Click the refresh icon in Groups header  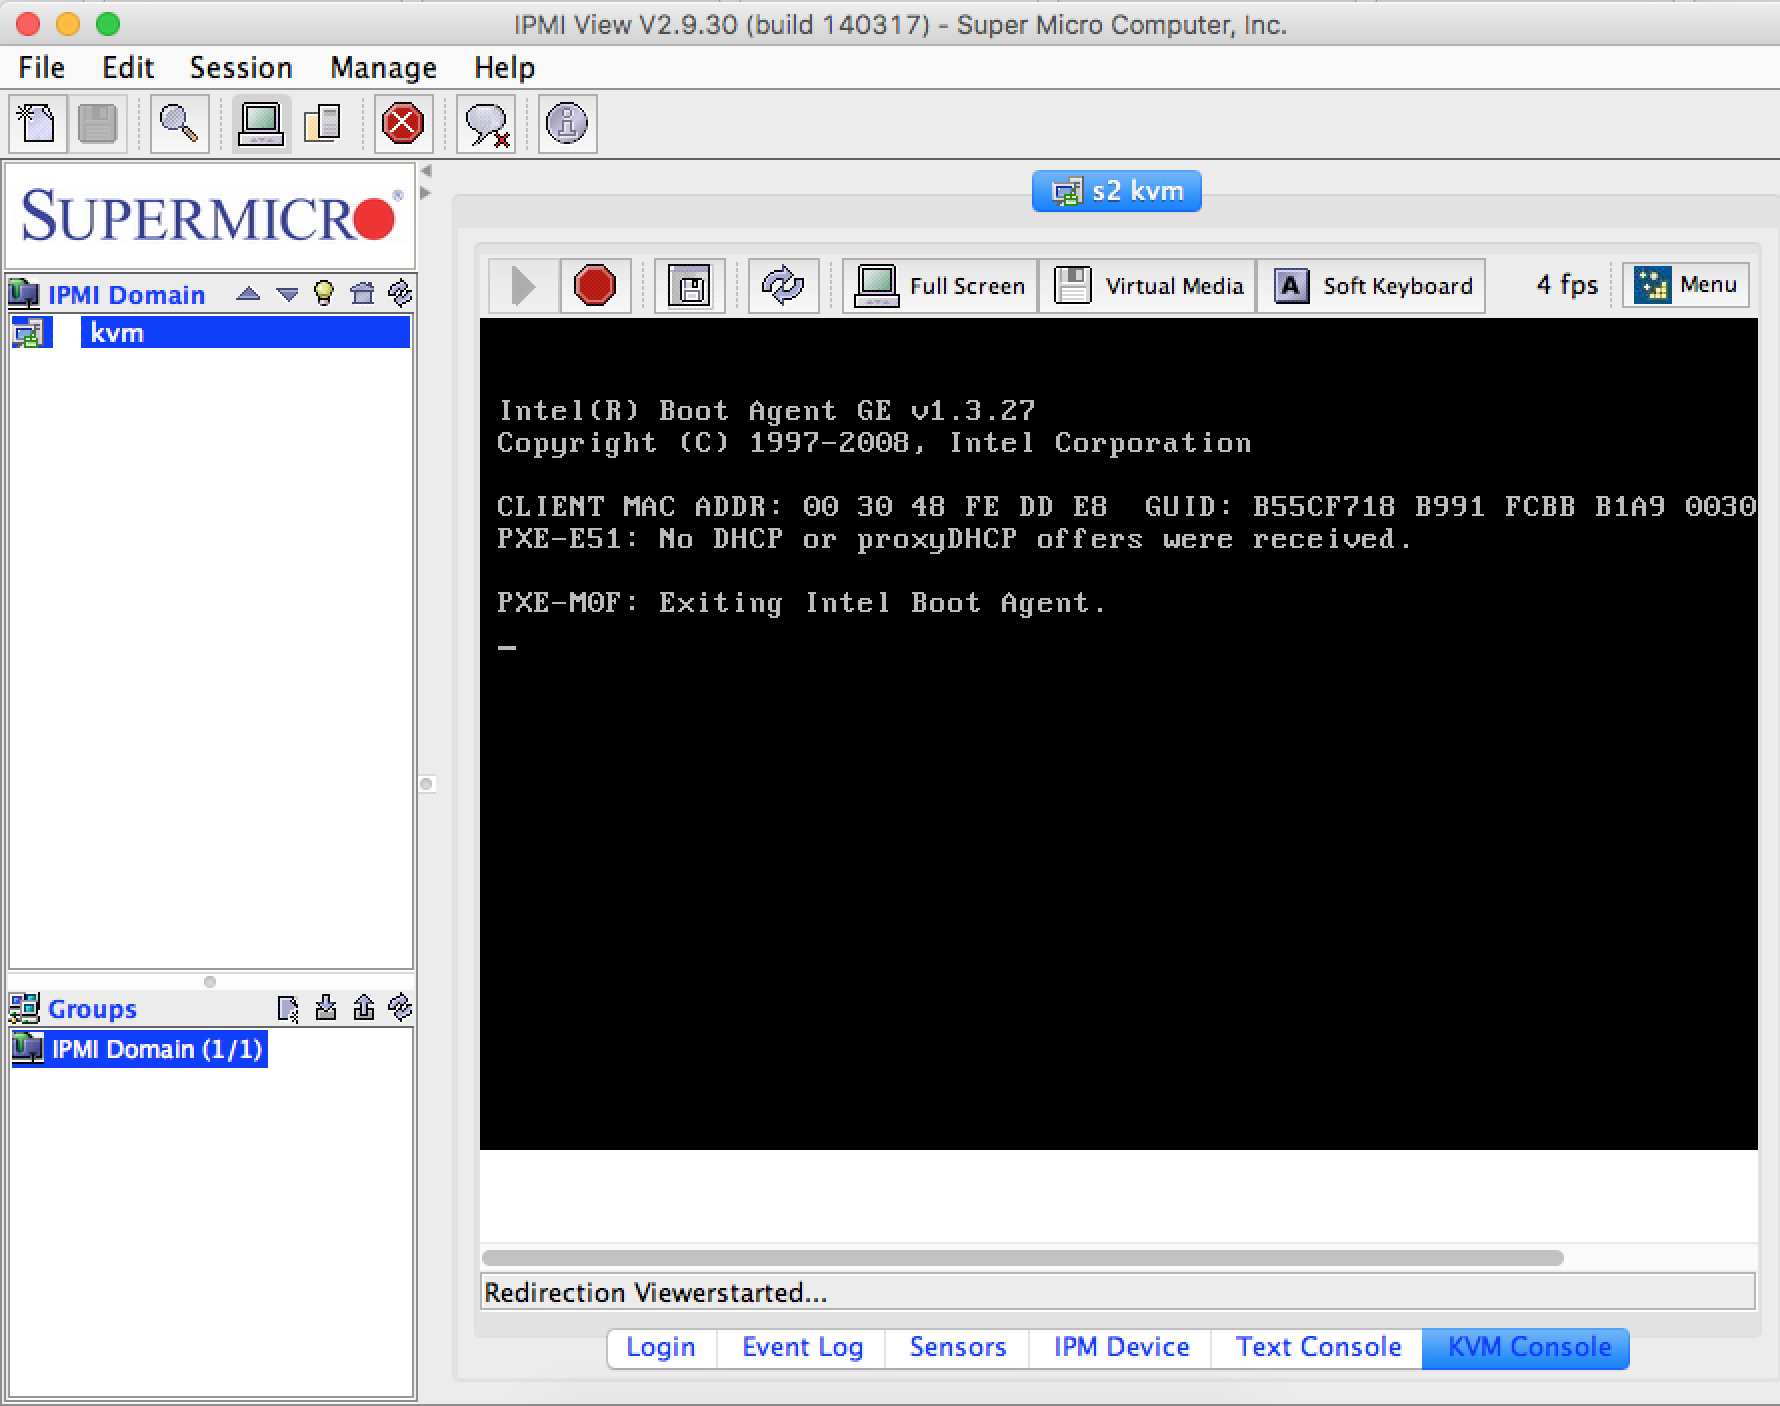pos(400,1007)
